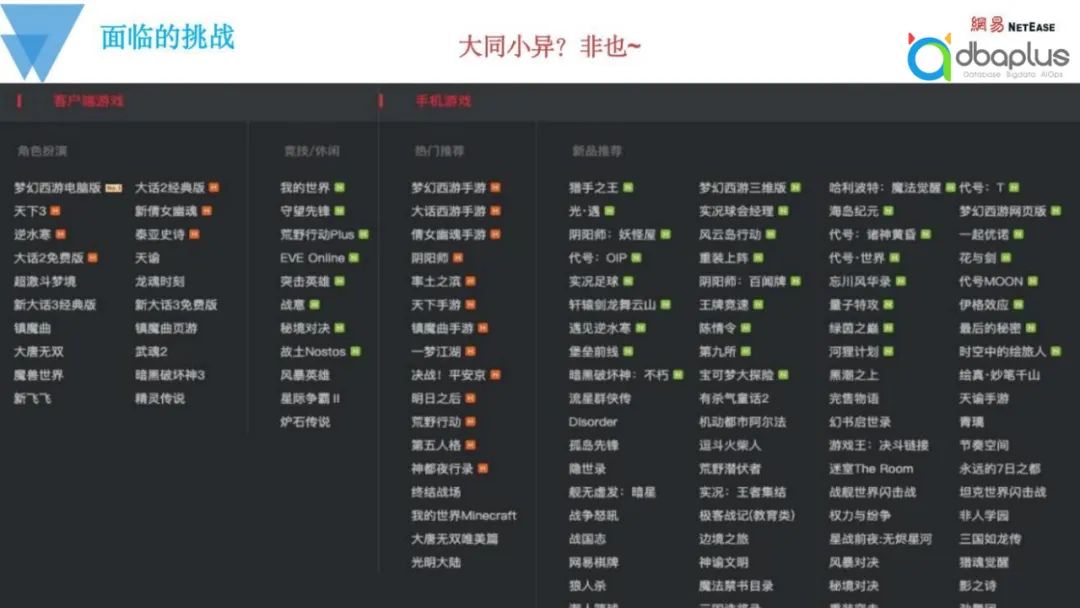
Task: Select 实况球会经理 entry
Action: pyautogui.click(x=736, y=211)
